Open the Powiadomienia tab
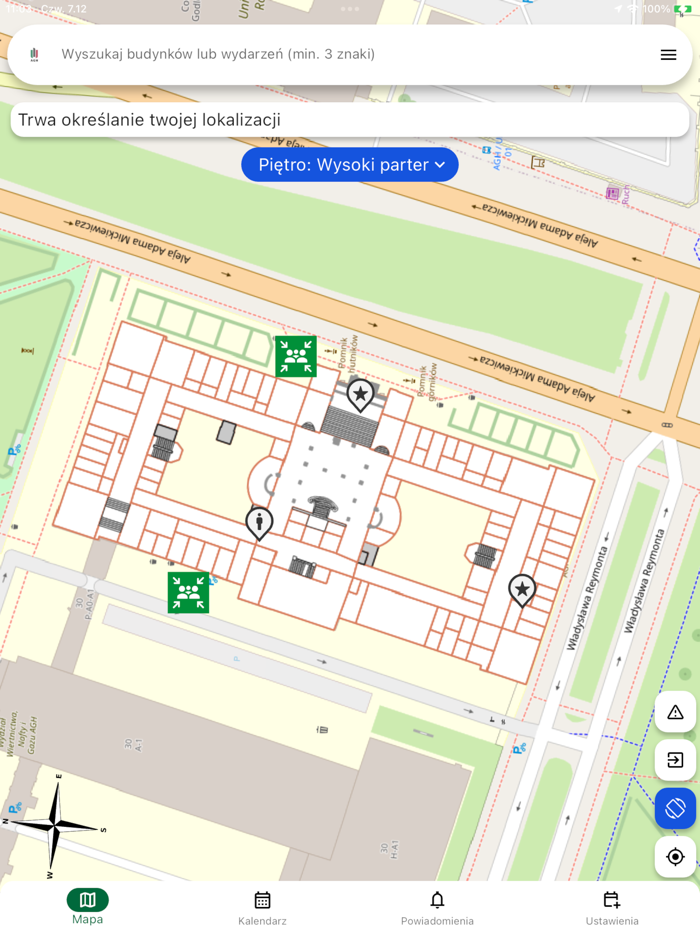This screenshot has width=700, height=934. pyautogui.click(x=437, y=908)
